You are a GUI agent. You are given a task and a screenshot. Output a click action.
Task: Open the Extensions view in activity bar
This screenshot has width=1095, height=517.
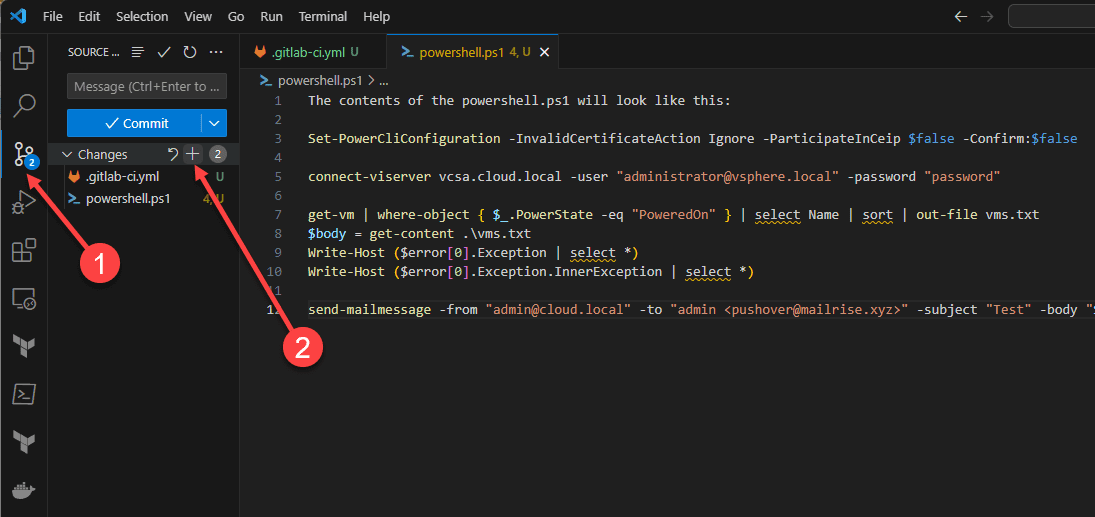point(24,249)
